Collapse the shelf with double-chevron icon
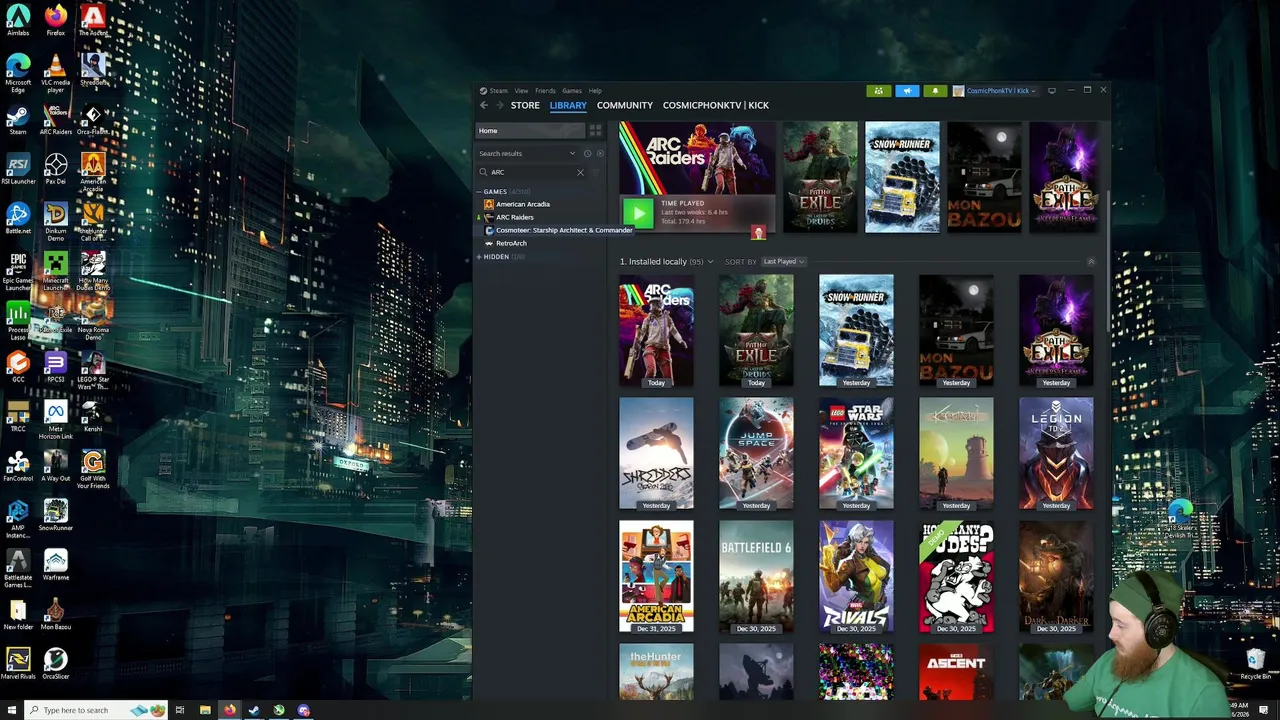This screenshot has height=720, width=1280. (1091, 262)
